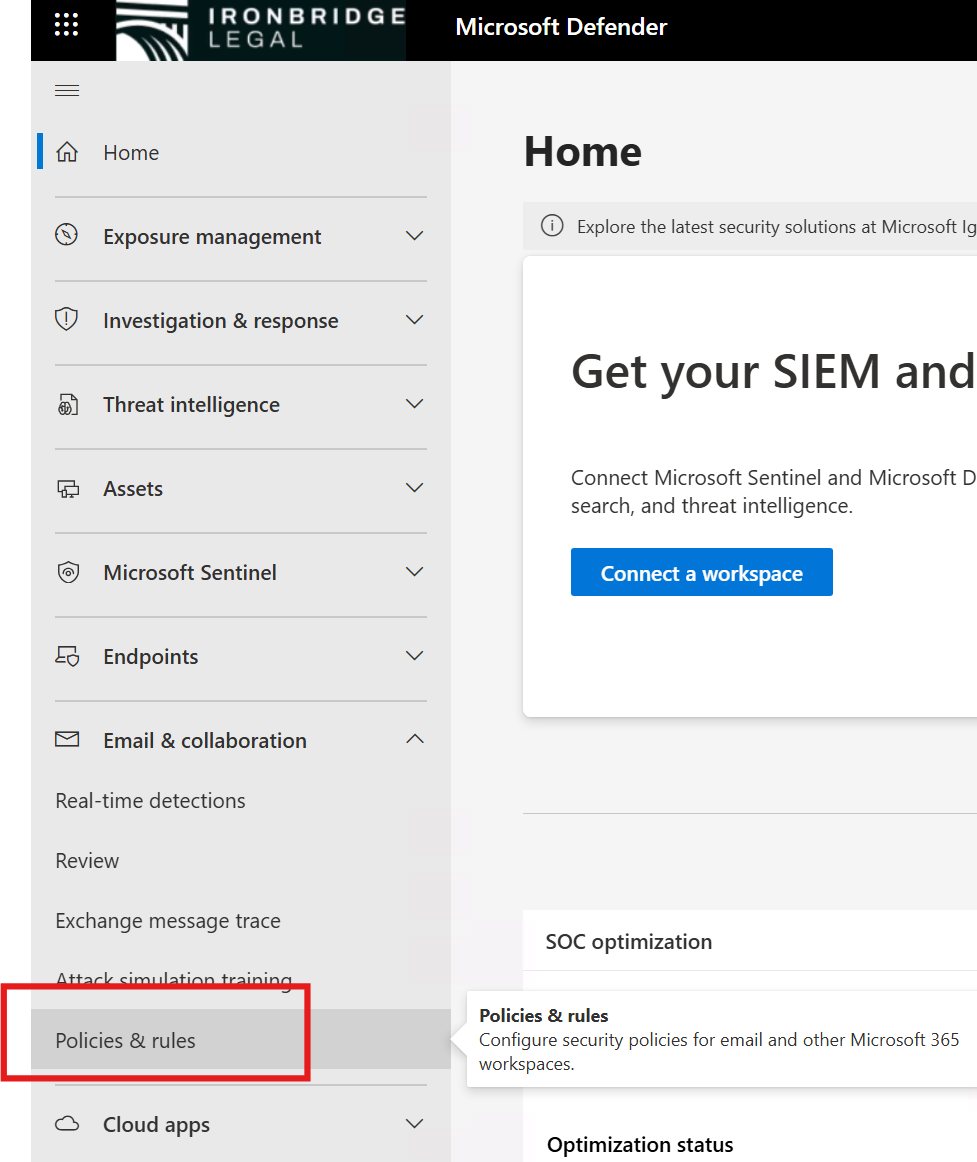
Task: Open the app launcher waffle icon
Action: point(66,26)
